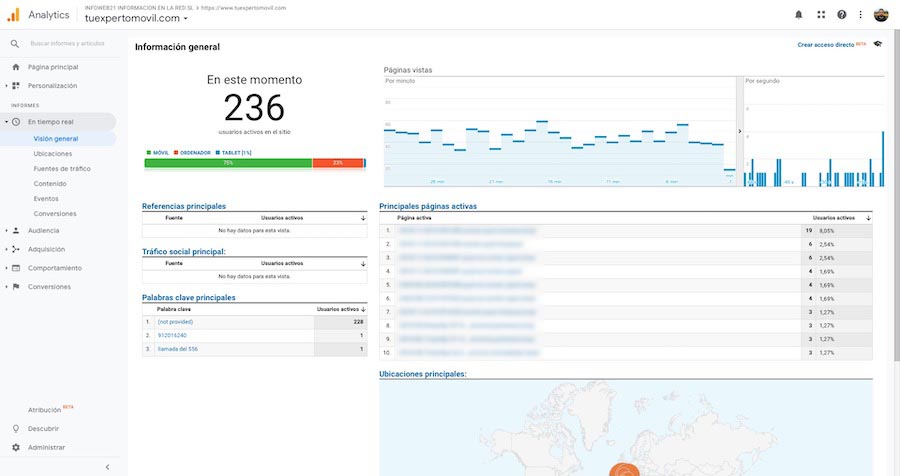Click Crear acceso directo link
This screenshot has height=476, width=900.
(825, 45)
